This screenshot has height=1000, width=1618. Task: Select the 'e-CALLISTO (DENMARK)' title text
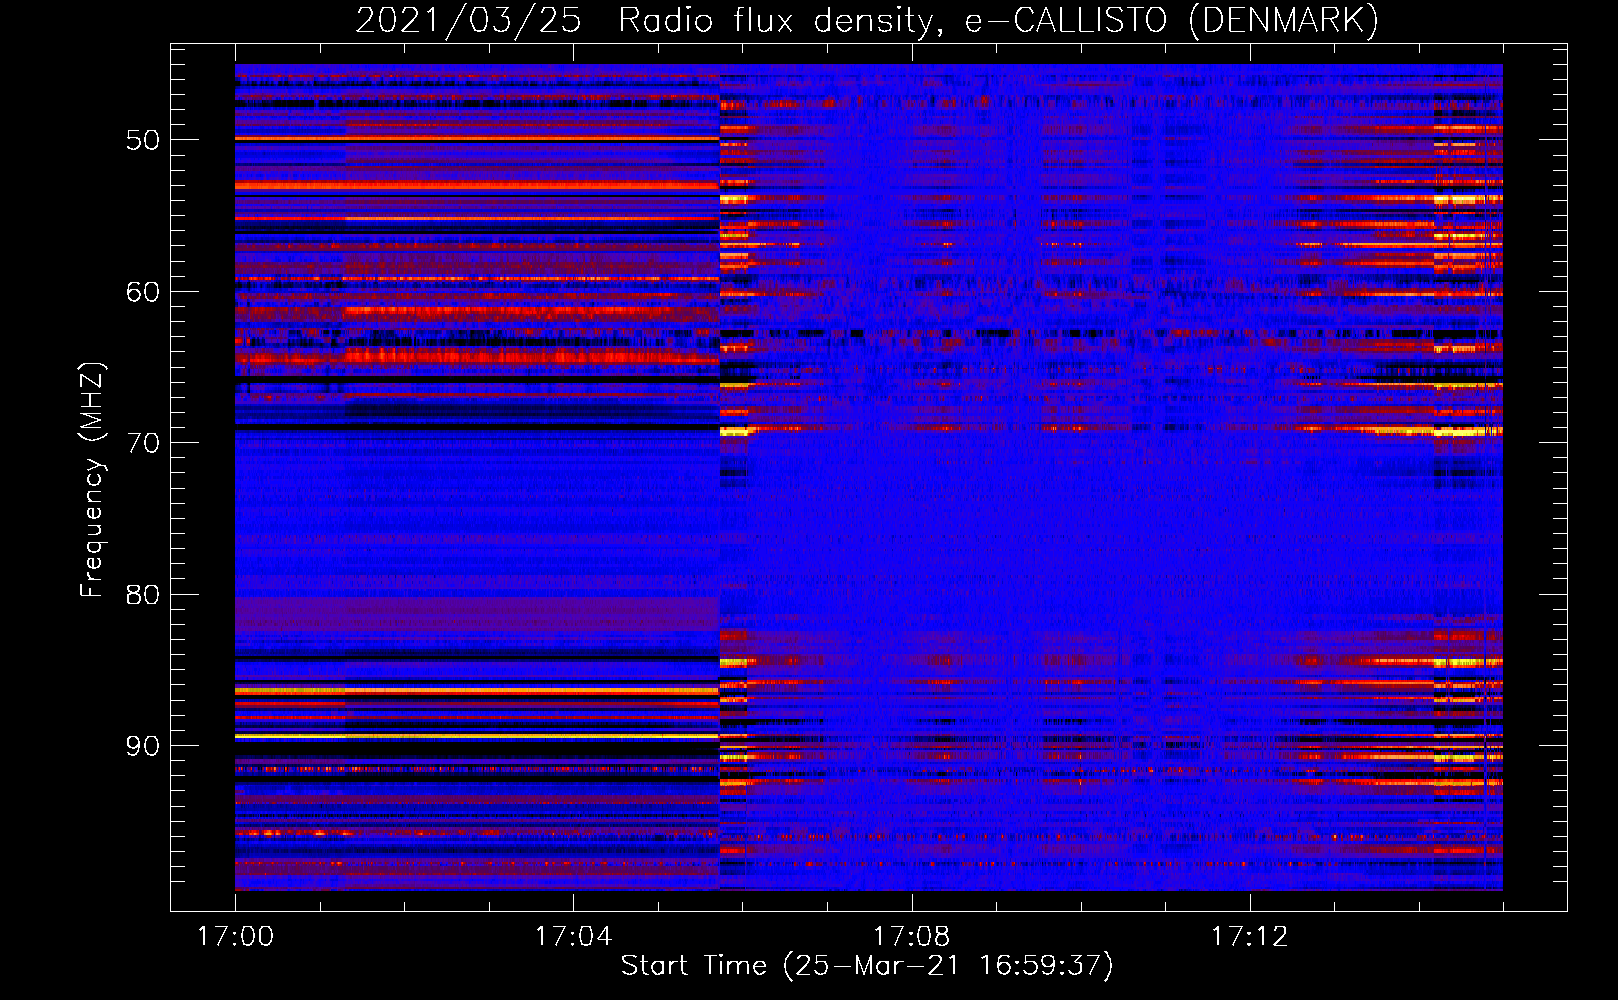pos(1171,21)
